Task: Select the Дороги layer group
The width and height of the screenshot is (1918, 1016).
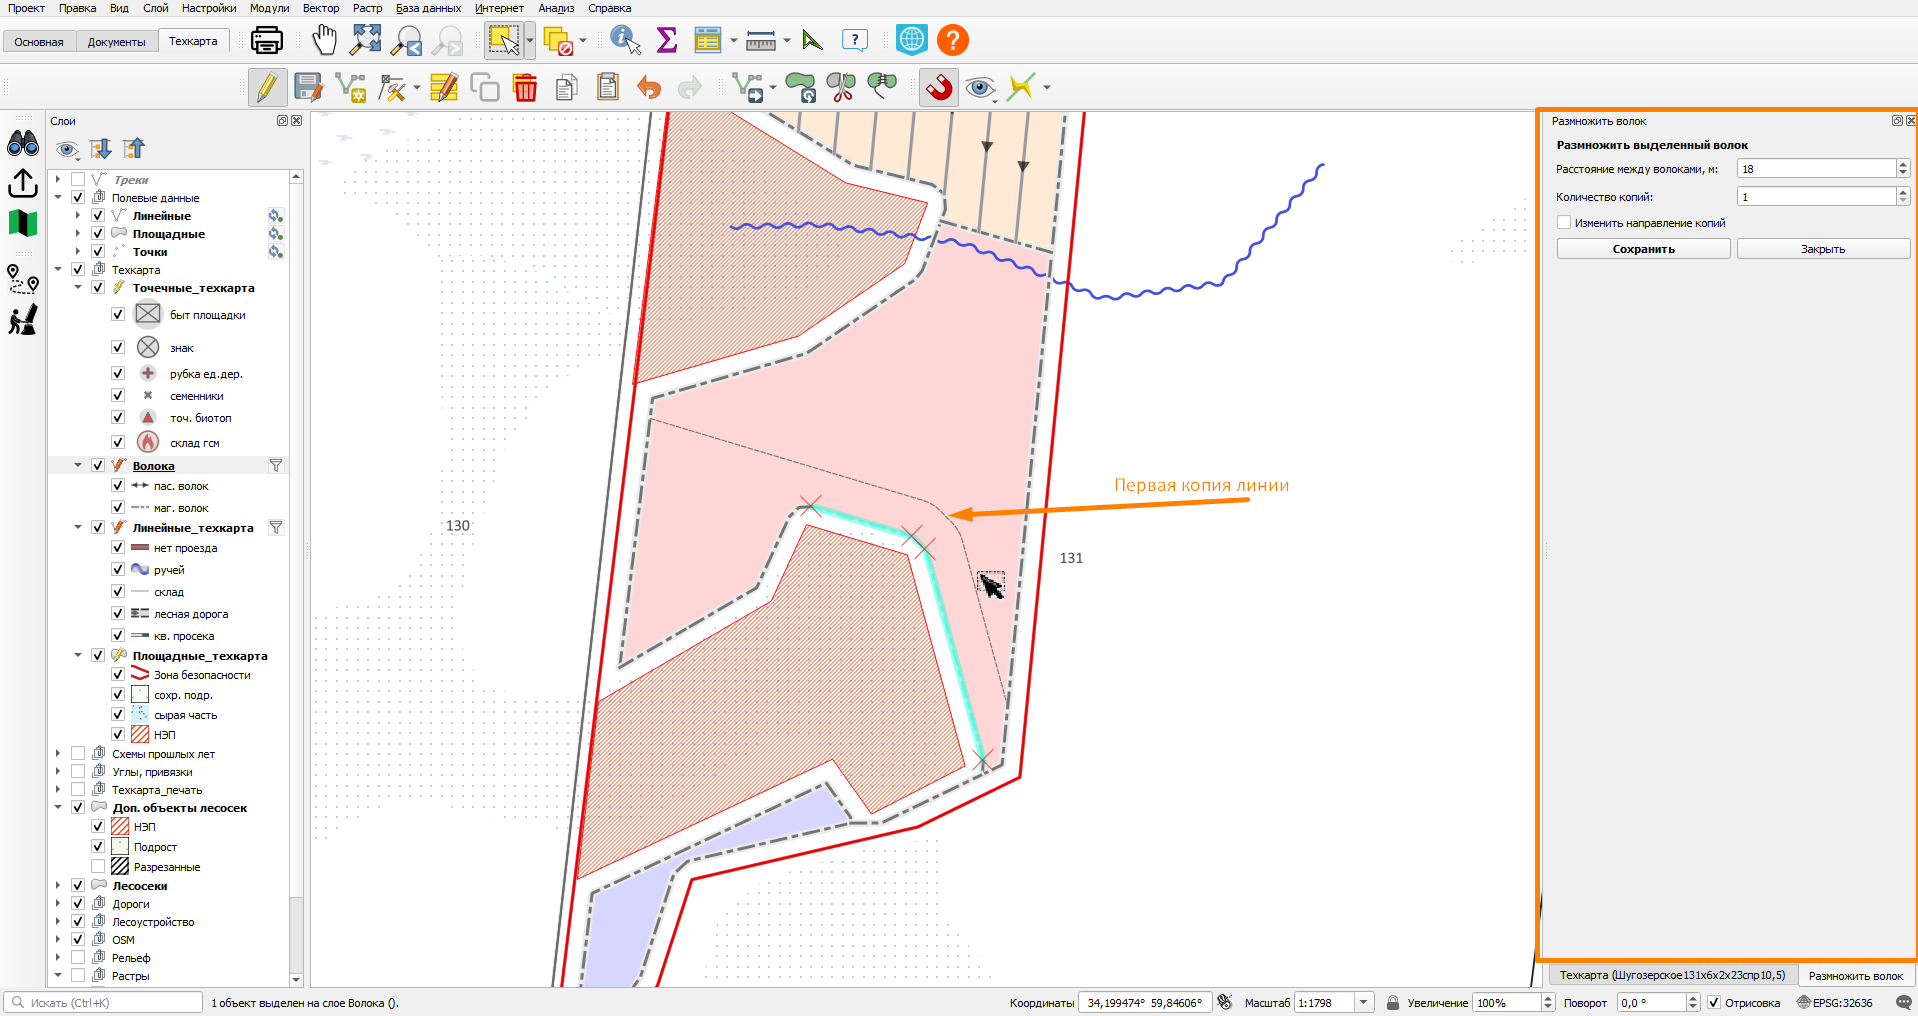Action: coord(131,904)
